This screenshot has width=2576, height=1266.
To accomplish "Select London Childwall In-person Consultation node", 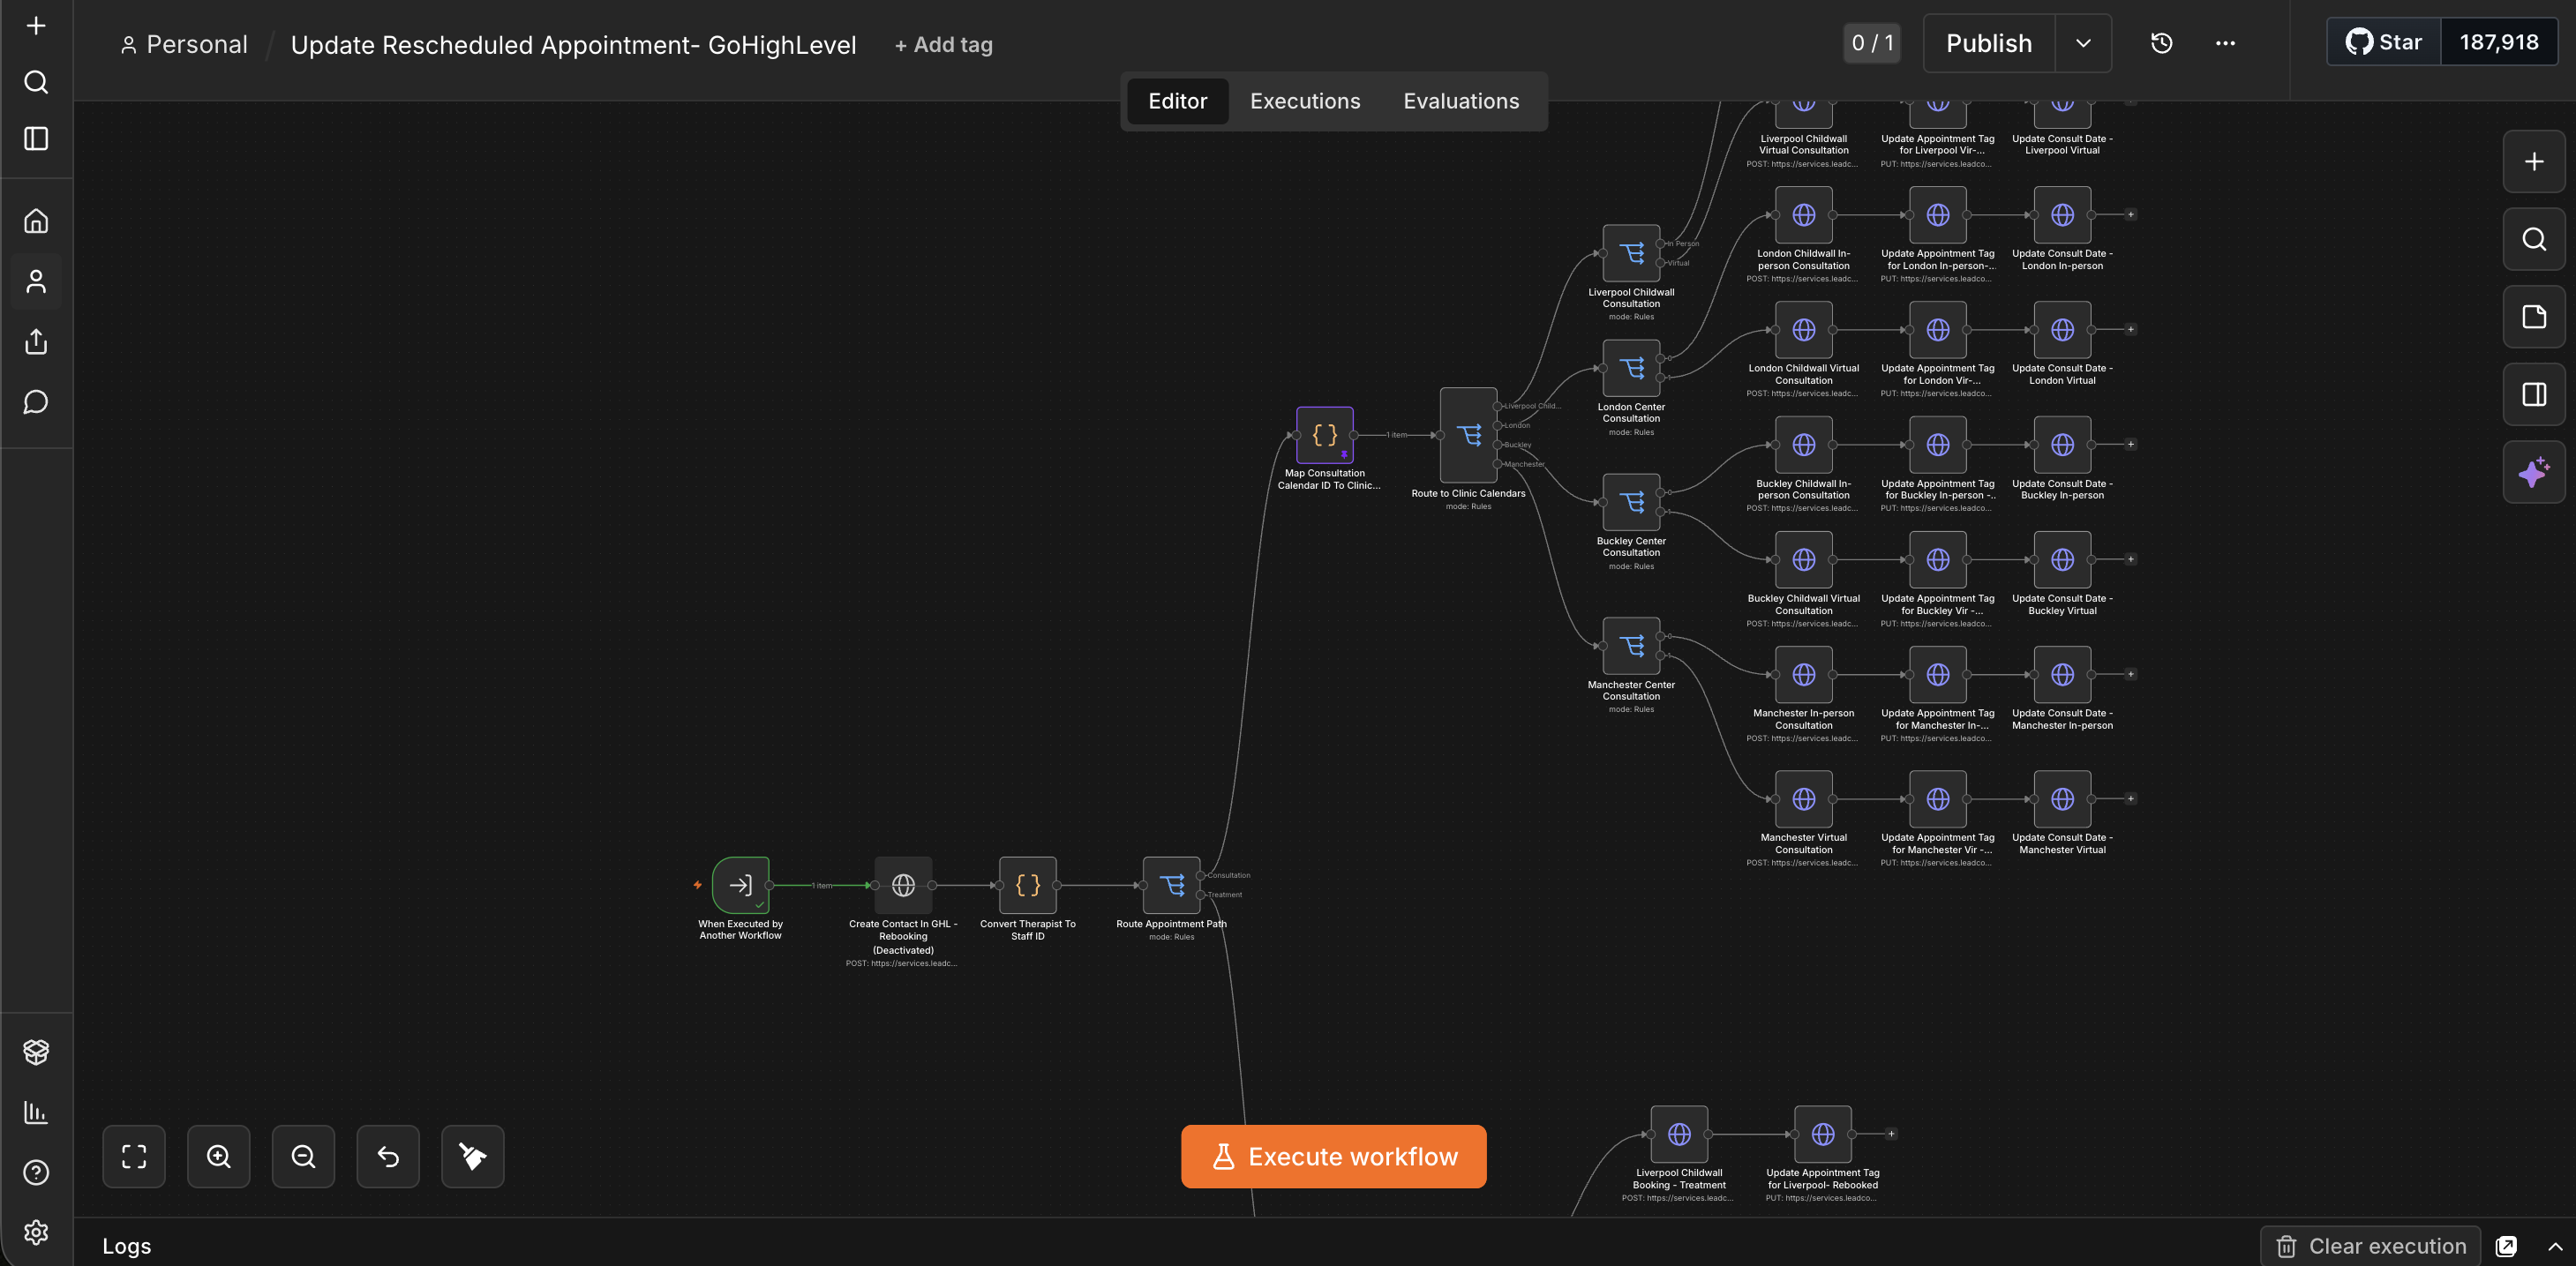I will pyautogui.click(x=1804, y=215).
